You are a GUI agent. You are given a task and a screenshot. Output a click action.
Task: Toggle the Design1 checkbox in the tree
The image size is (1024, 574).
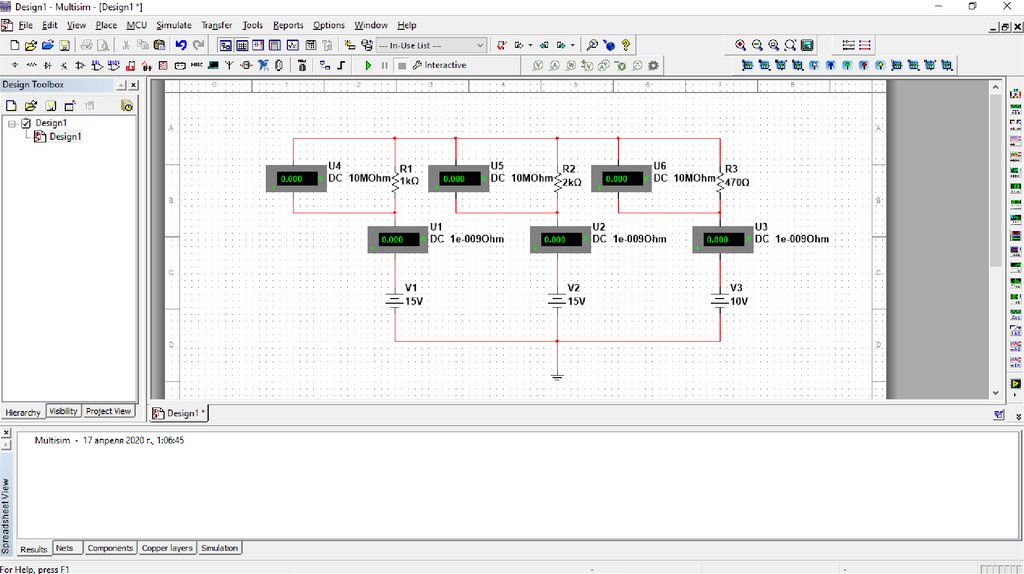click(x=26, y=123)
